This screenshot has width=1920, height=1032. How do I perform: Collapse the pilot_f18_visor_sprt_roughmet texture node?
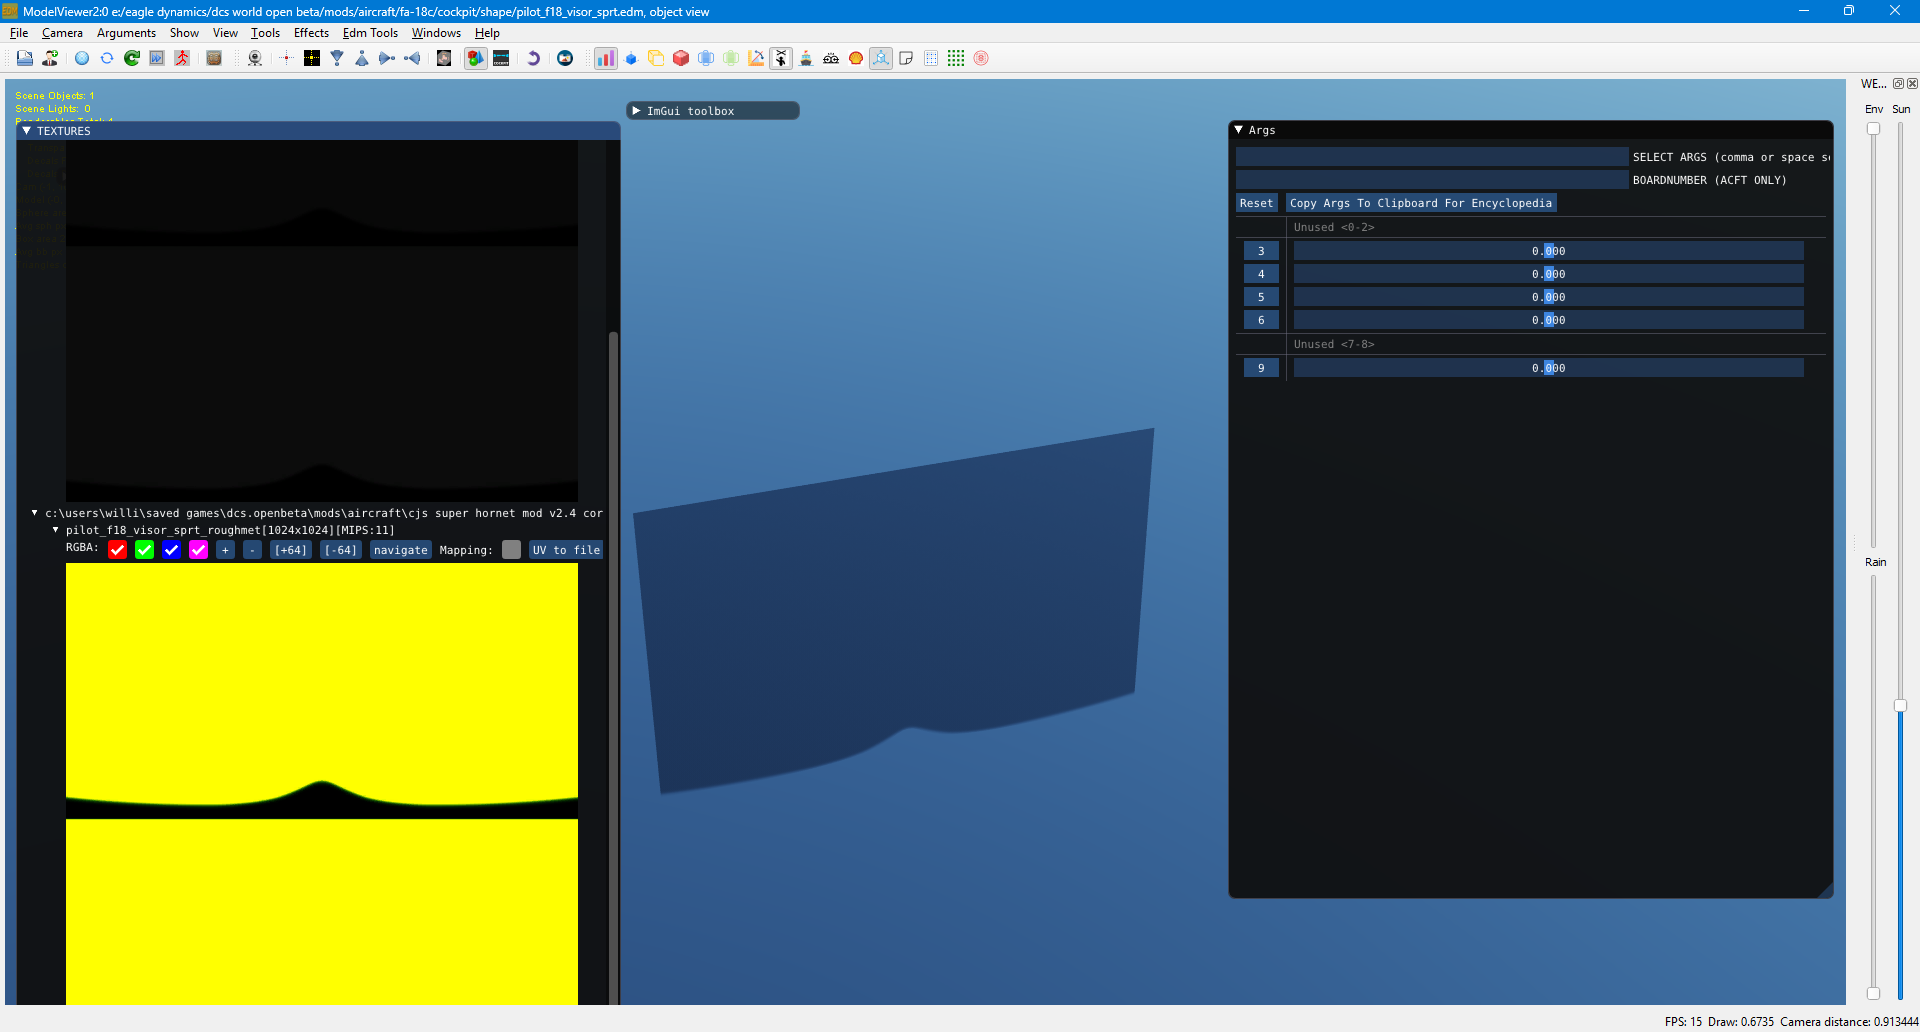pos(56,530)
